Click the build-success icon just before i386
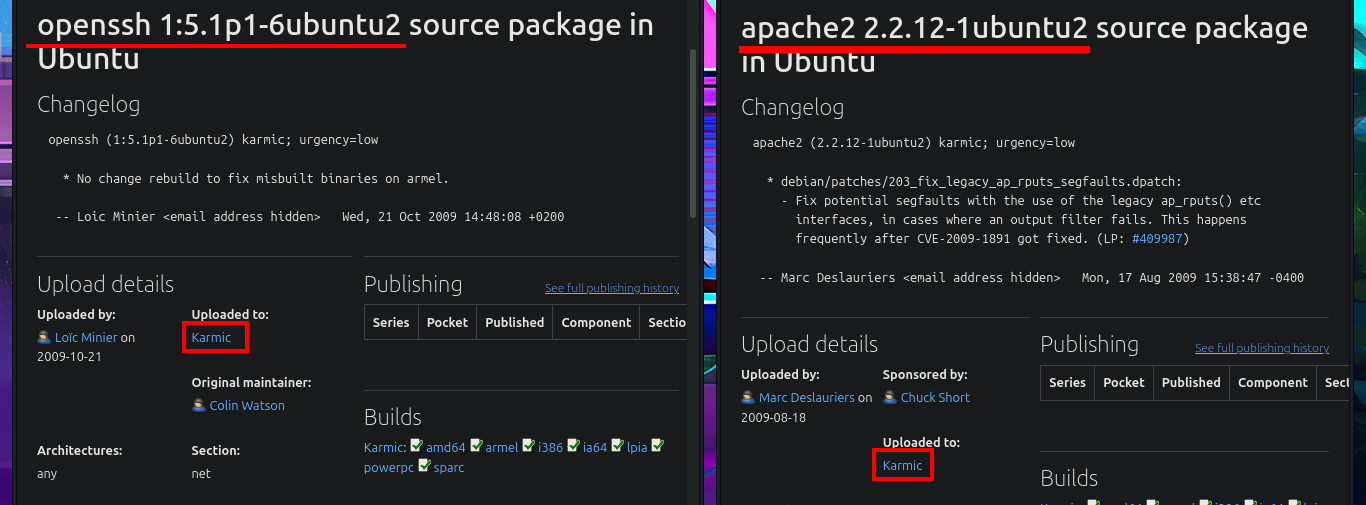The height and width of the screenshot is (505, 1366). click(x=529, y=446)
